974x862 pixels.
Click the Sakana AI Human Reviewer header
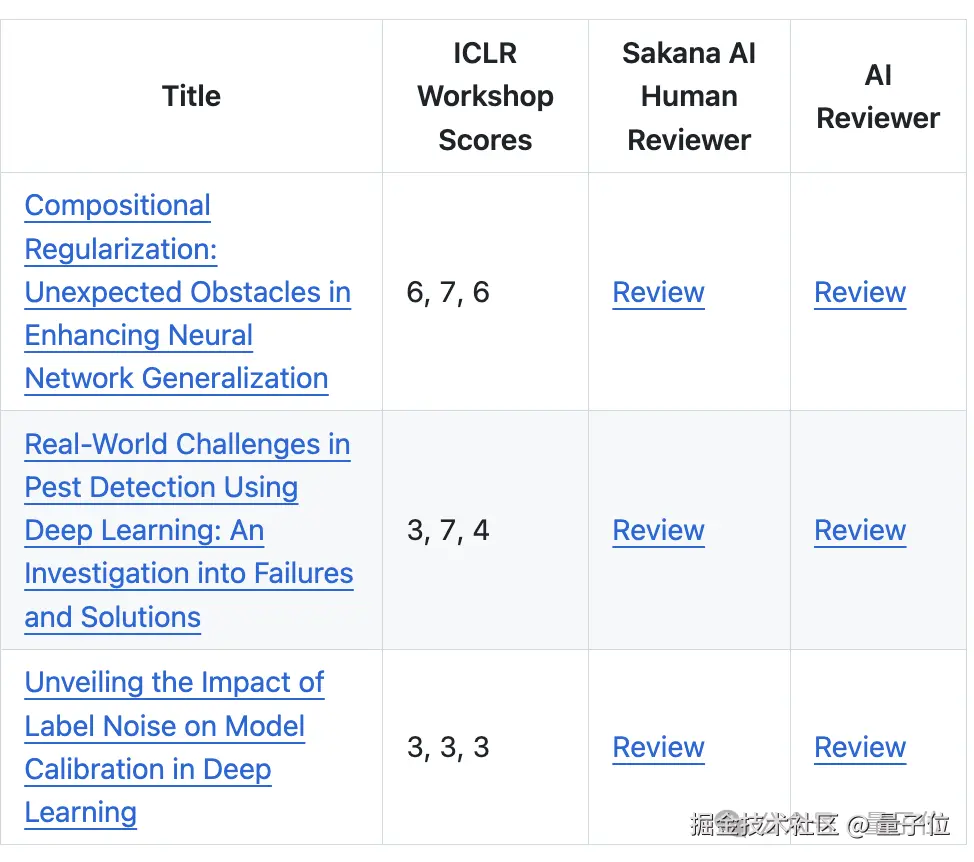click(689, 96)
